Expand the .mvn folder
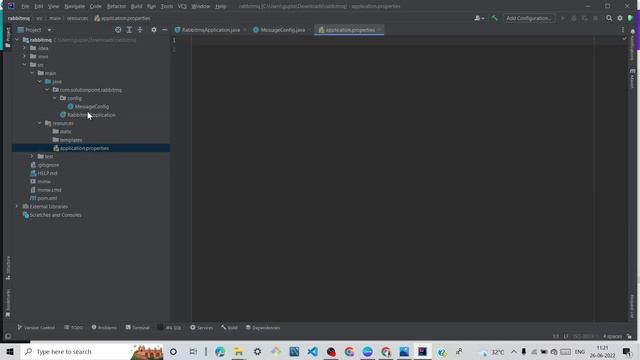Image resolution: width=640 pixels, height=360 pixels. pyautogui.click(x=24, y=56)
